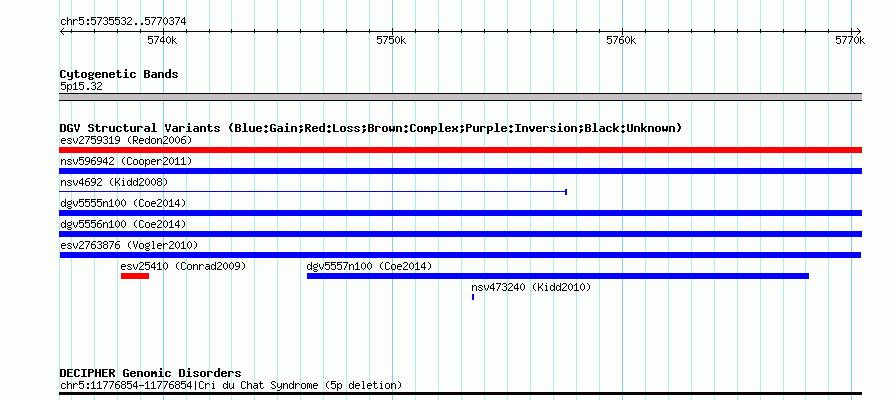Click the 'Cytogenetic Bands' track title
Screen dimensions: 890x400
click(x=119, y=74)
